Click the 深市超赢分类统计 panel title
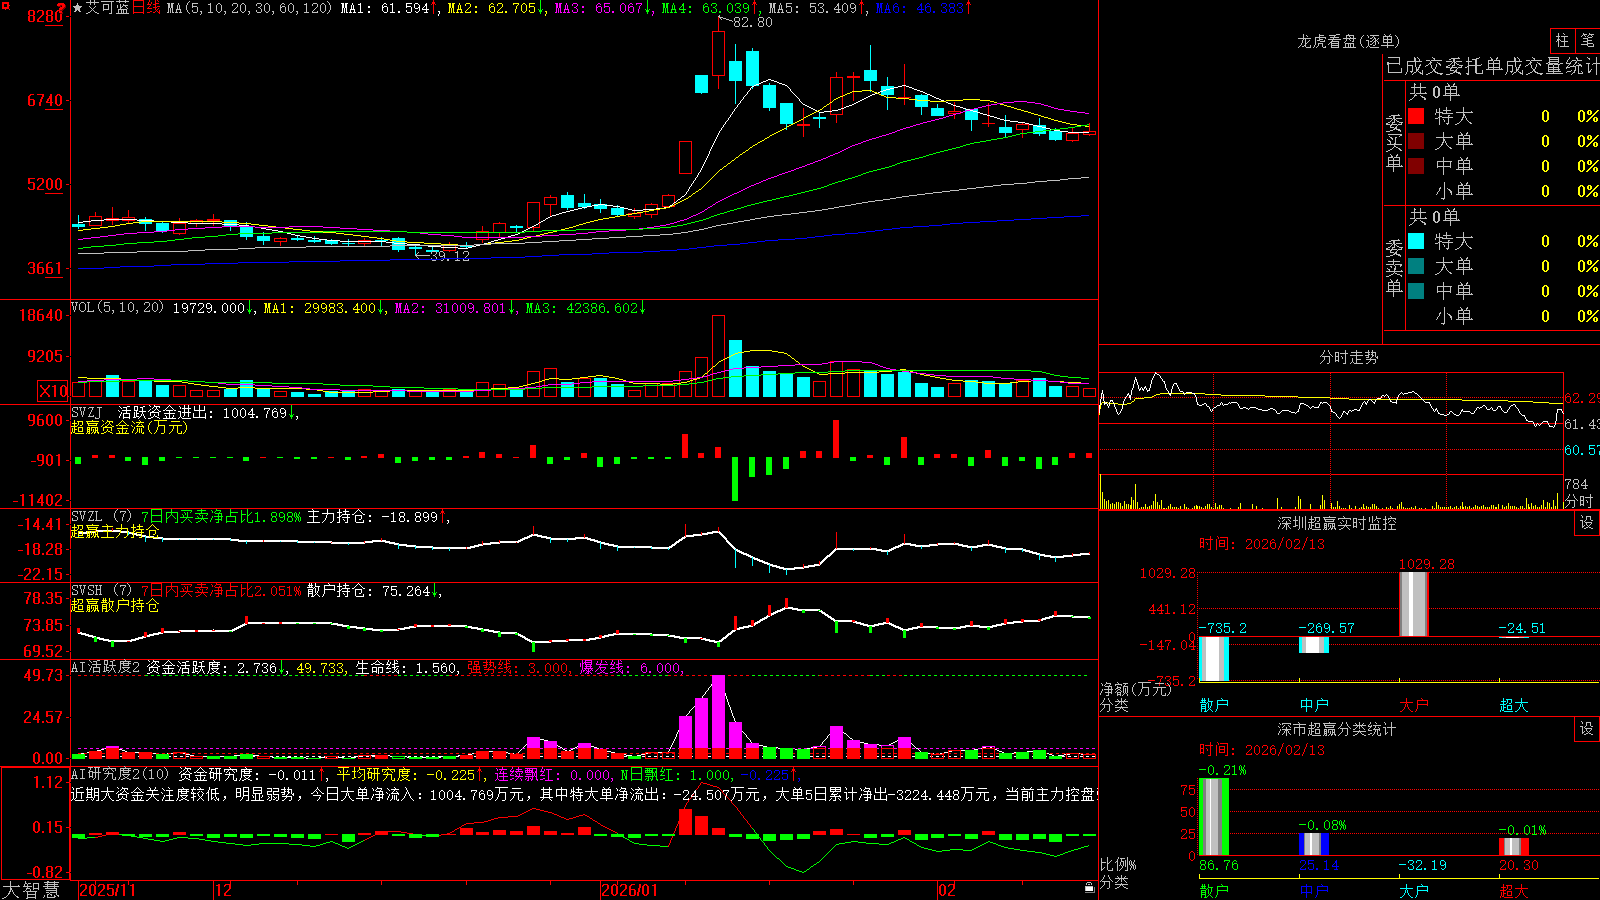This screenshot has height=900, width=1600. pos(1337,729)
